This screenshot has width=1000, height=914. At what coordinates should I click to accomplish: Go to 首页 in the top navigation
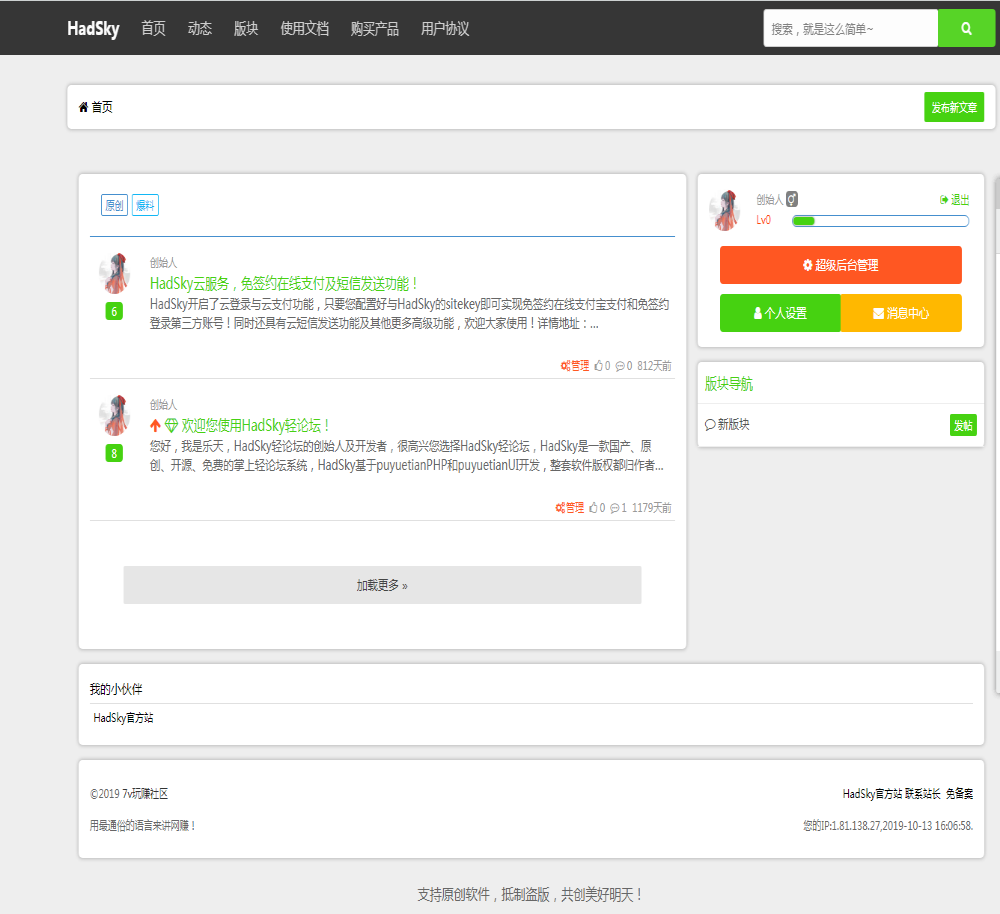pyautogui.click(x=153, y=29)
